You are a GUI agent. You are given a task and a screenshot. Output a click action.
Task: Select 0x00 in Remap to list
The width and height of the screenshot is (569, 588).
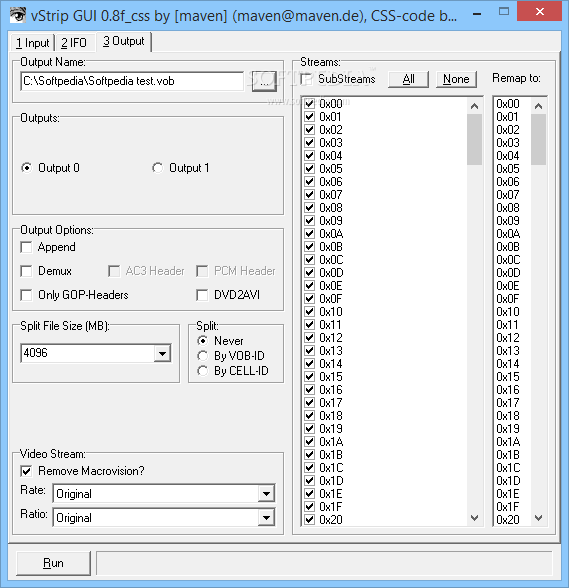pos(508,104)
